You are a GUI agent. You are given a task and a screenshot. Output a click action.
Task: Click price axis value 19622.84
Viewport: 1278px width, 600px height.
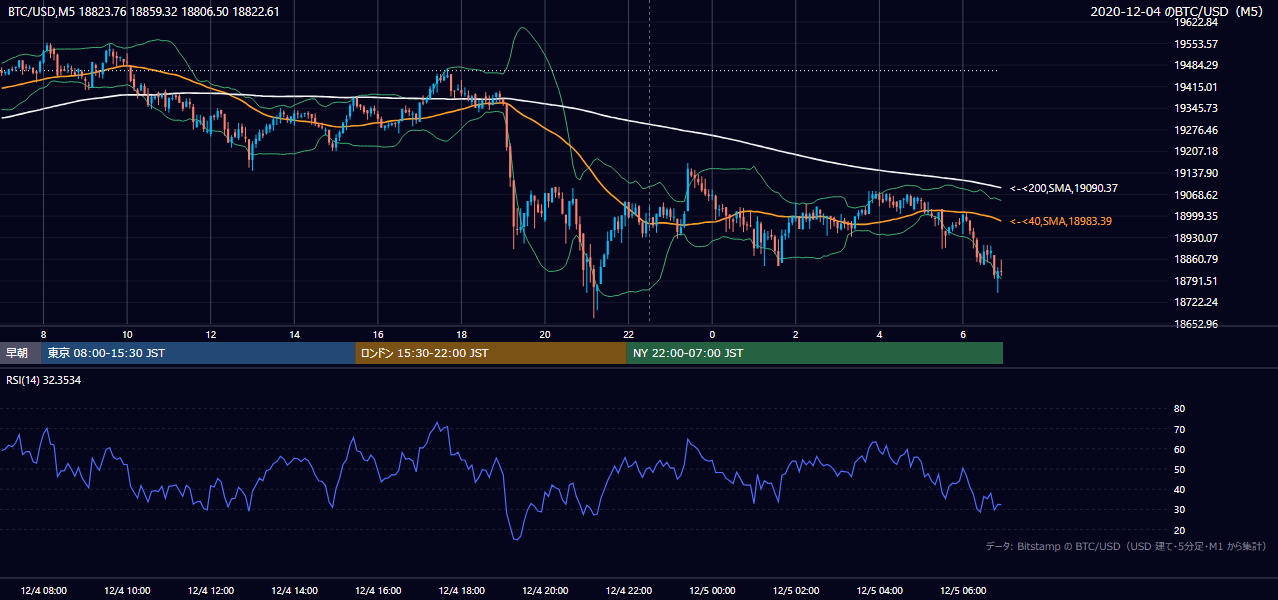click(x=1195, y=22)
